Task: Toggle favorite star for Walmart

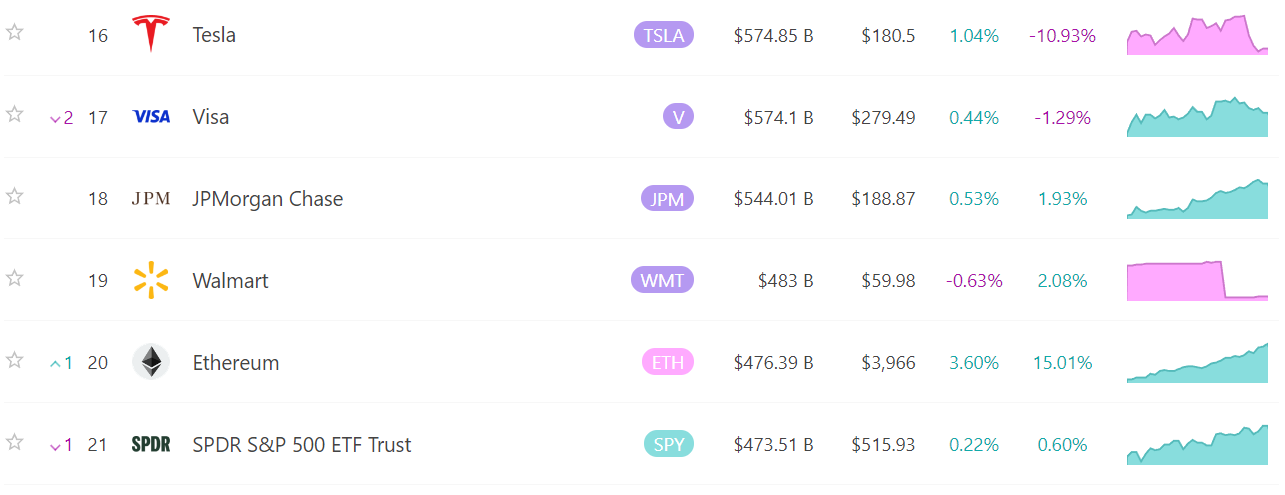Action: [14, 278]
